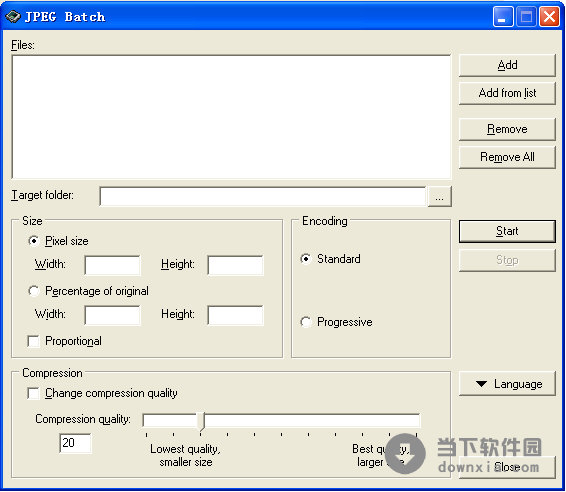Click the 'Lowest quality, smaller size' label
Screen dimensions: 566x492
tap(186, 456)
